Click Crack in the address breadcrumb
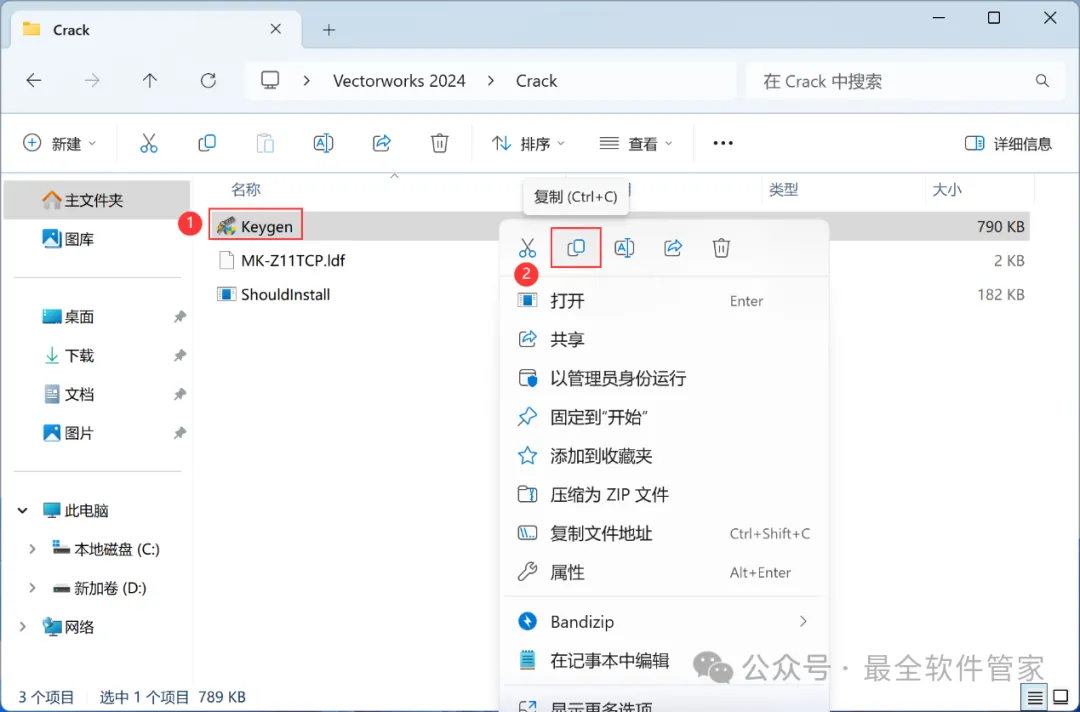Viewport: 1080px width, 712px height. point(537,81)
